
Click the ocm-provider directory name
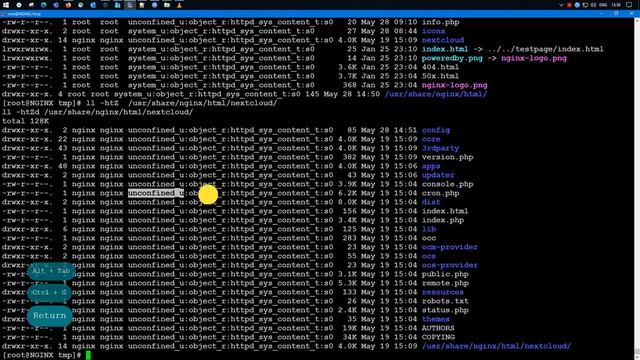coord(449,247)
